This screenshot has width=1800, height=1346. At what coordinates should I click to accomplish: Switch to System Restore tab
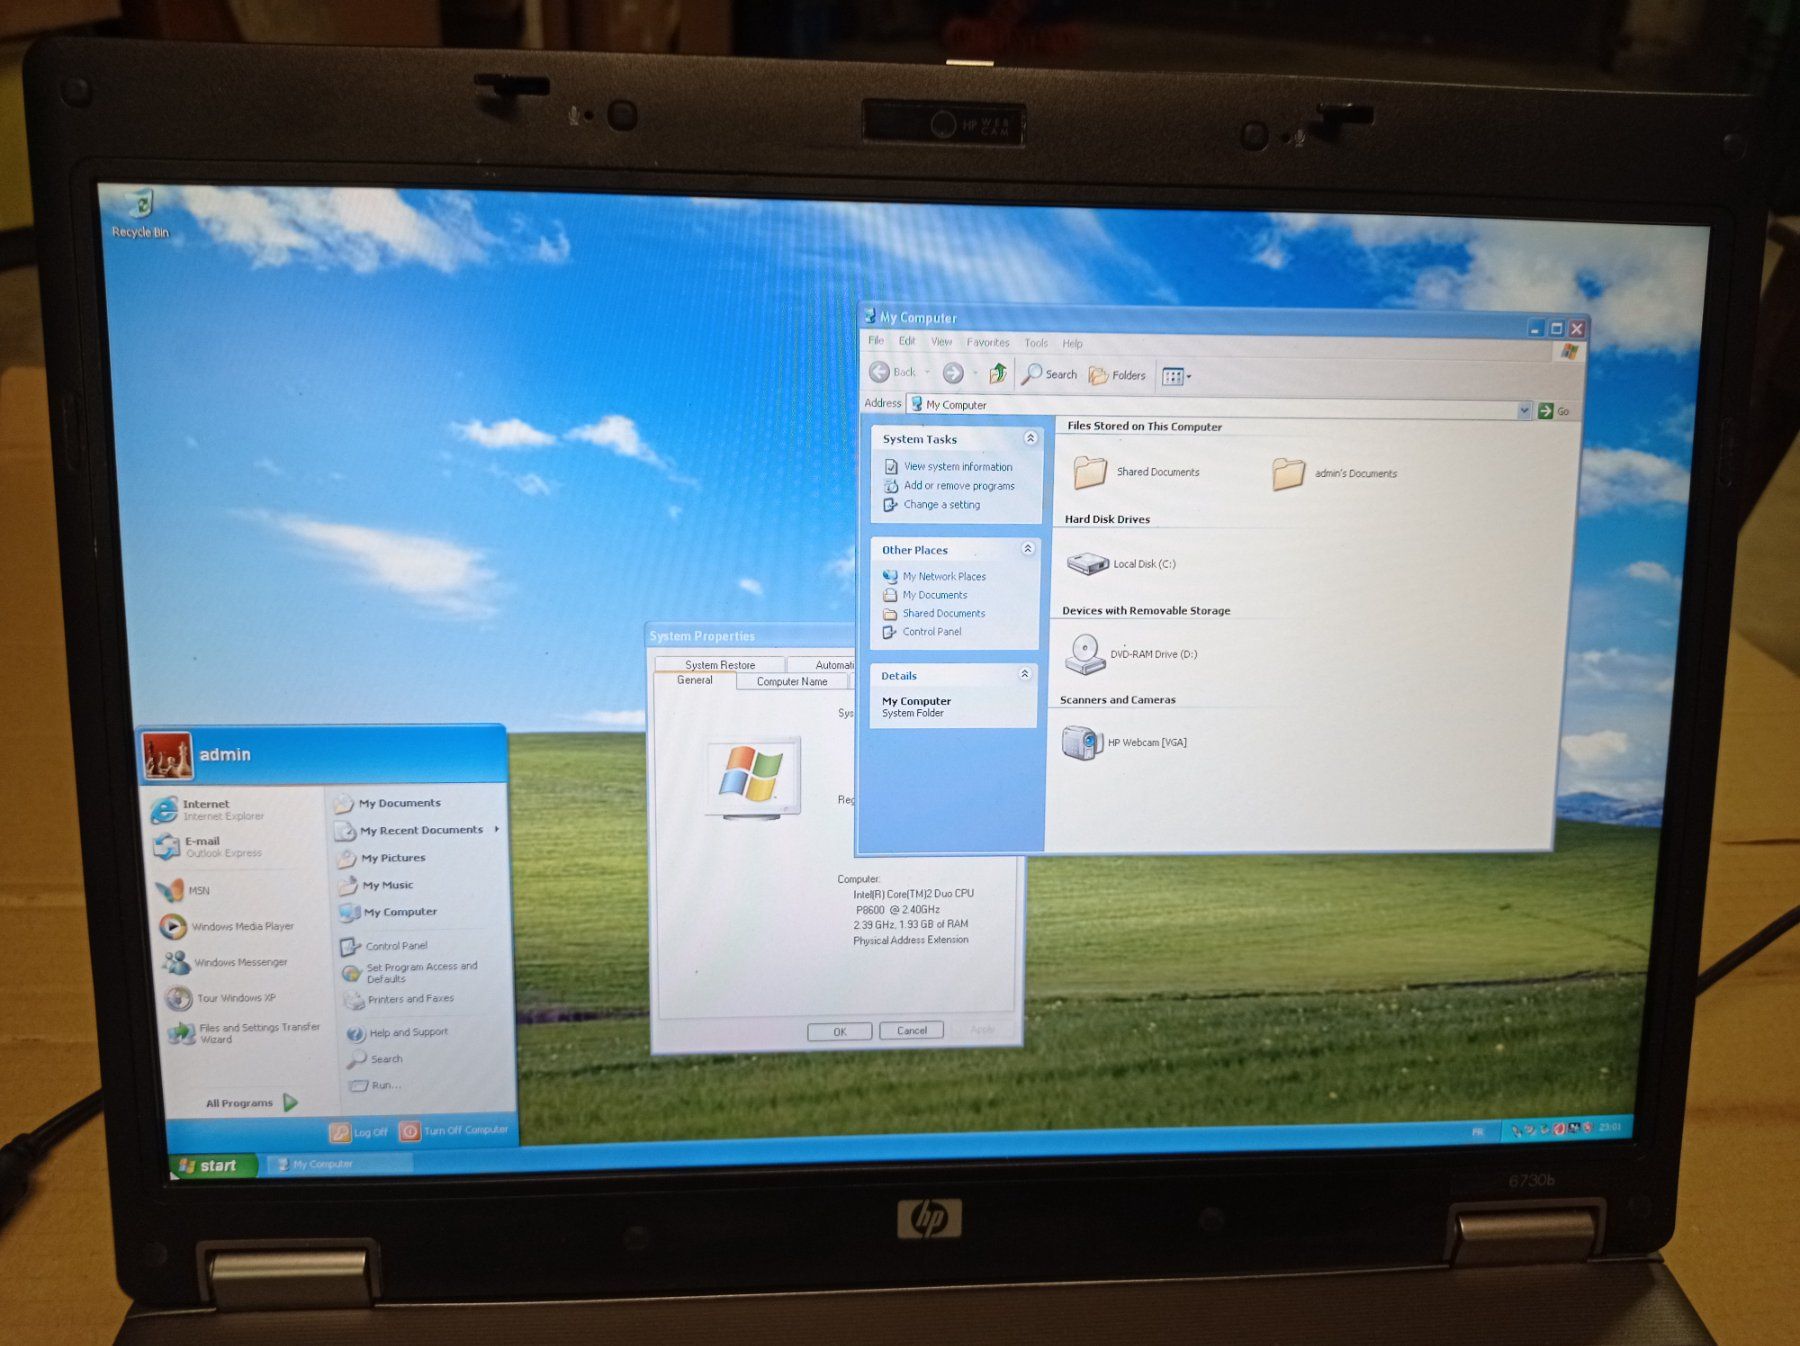[x=720, y=664]
